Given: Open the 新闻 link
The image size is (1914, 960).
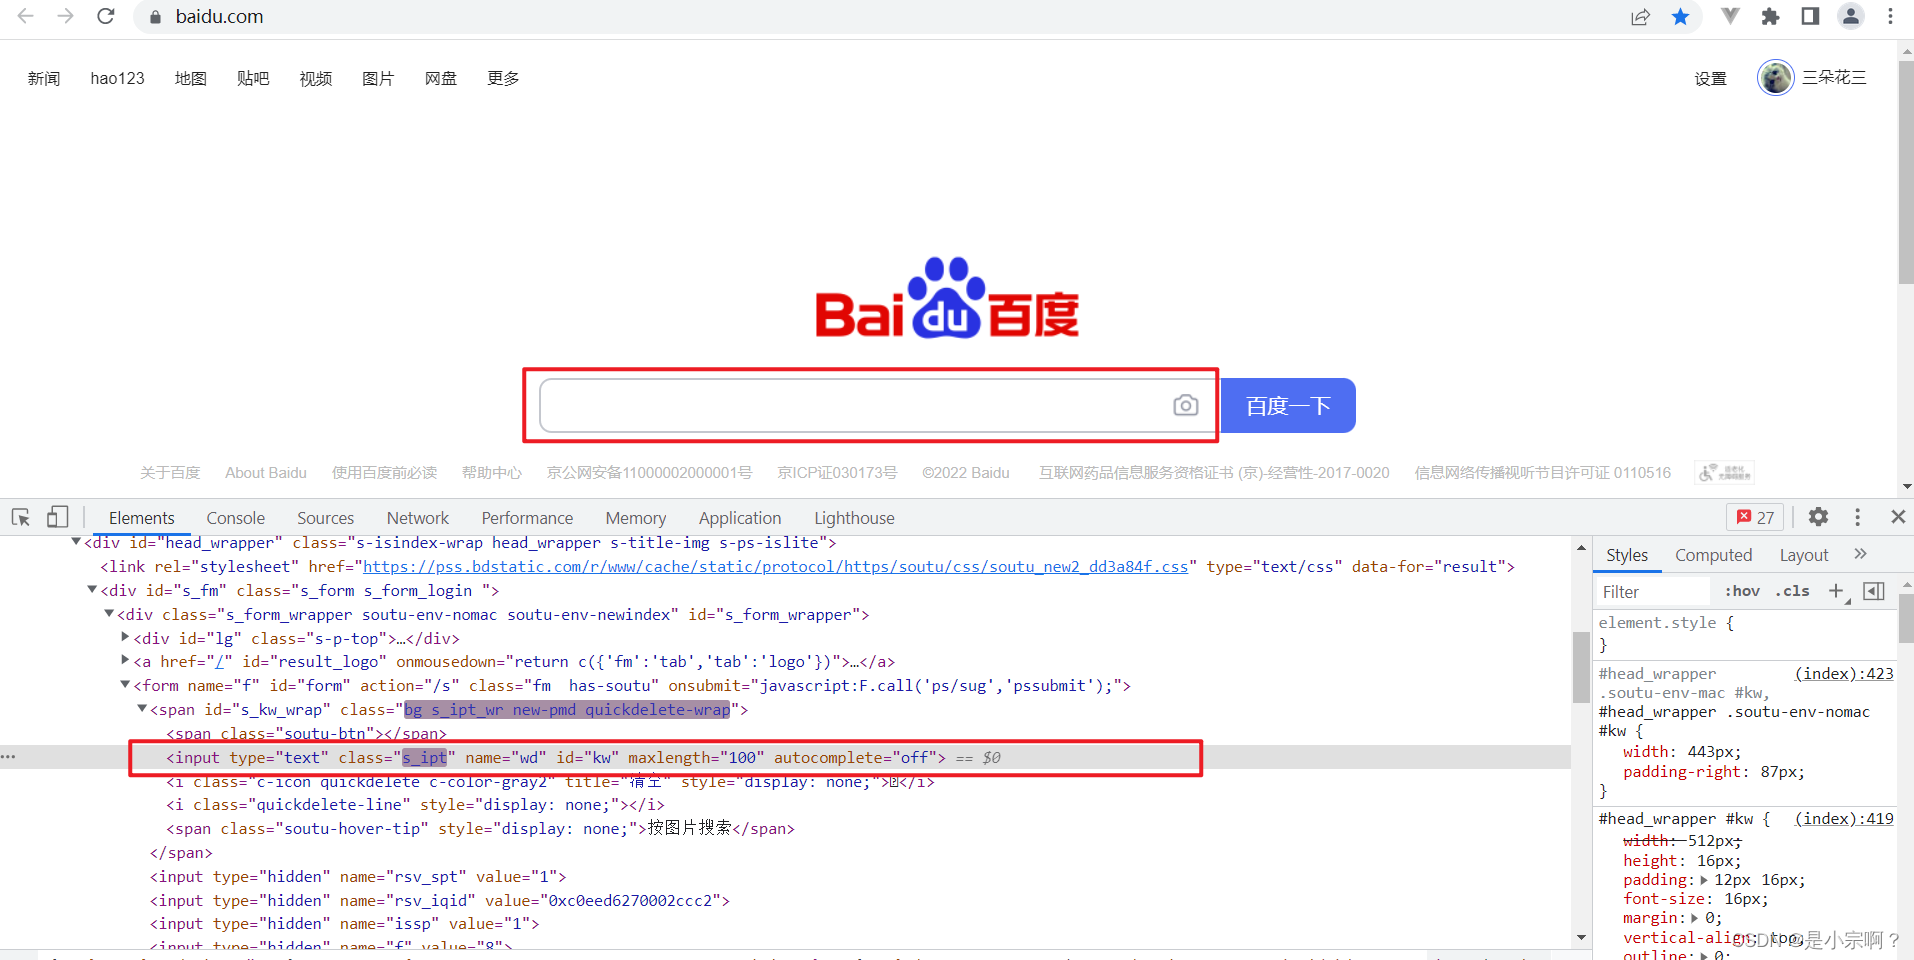Looking at the screenshot, I should [x=44, y=78].
